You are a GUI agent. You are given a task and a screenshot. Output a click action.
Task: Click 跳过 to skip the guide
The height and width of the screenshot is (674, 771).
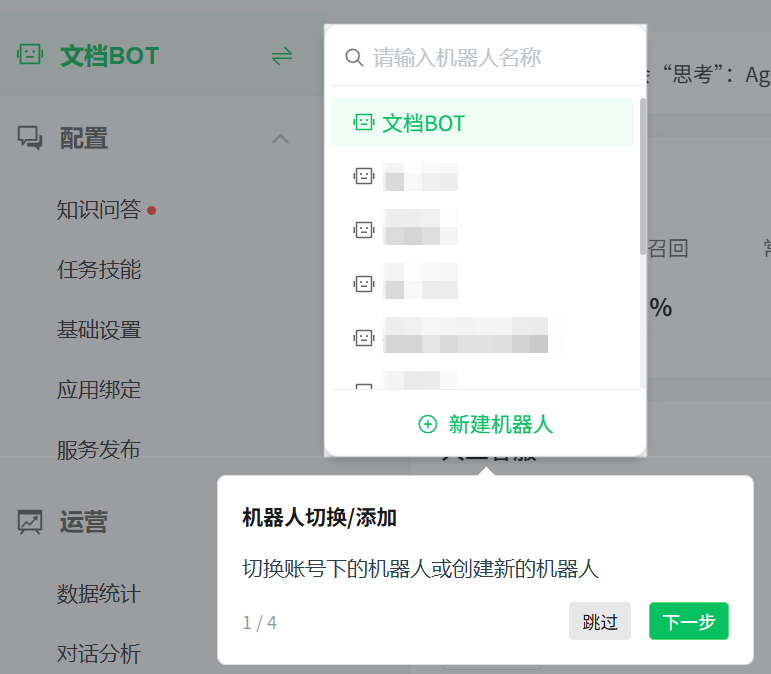[x=600, y=621]
